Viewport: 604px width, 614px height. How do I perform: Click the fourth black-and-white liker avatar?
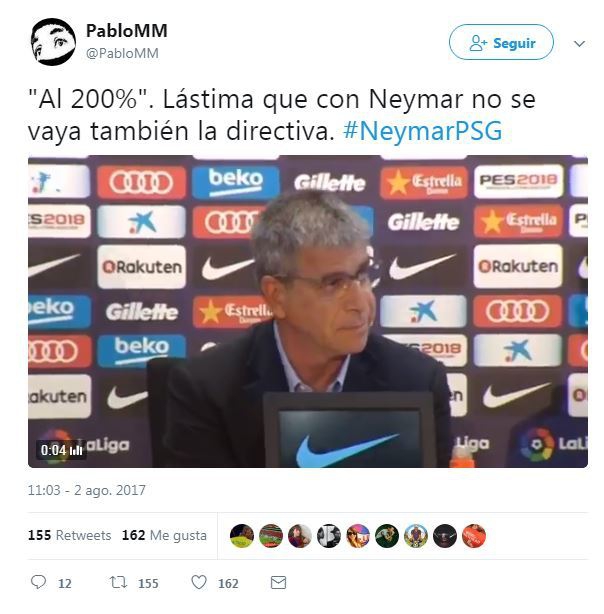click(329, 536)
